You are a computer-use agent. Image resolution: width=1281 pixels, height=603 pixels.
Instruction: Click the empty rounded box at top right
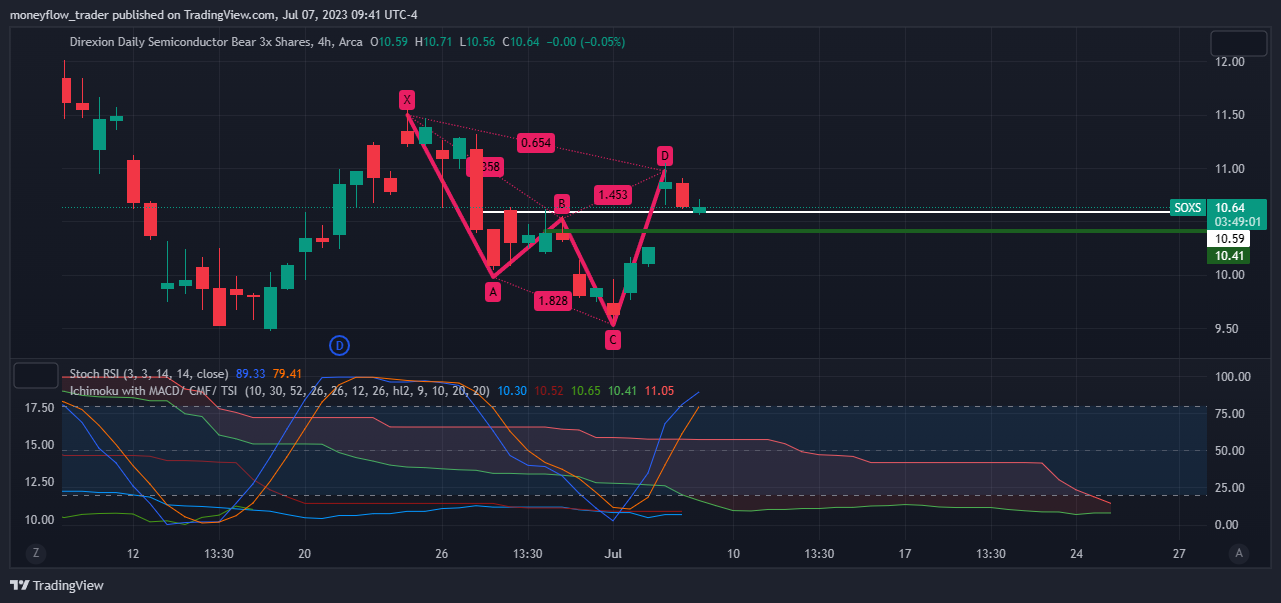tap(1240, 43)
